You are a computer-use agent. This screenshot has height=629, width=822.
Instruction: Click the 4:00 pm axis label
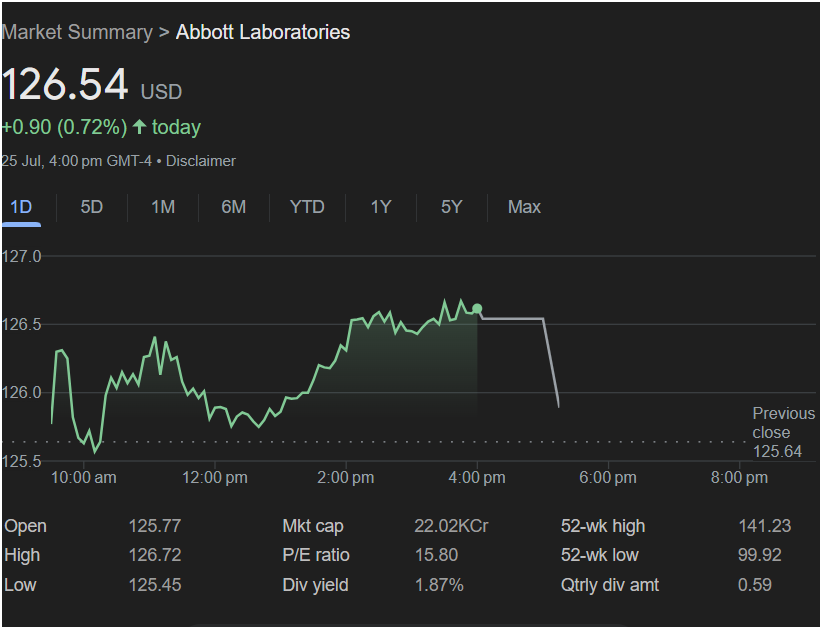(x=477, y=478)
